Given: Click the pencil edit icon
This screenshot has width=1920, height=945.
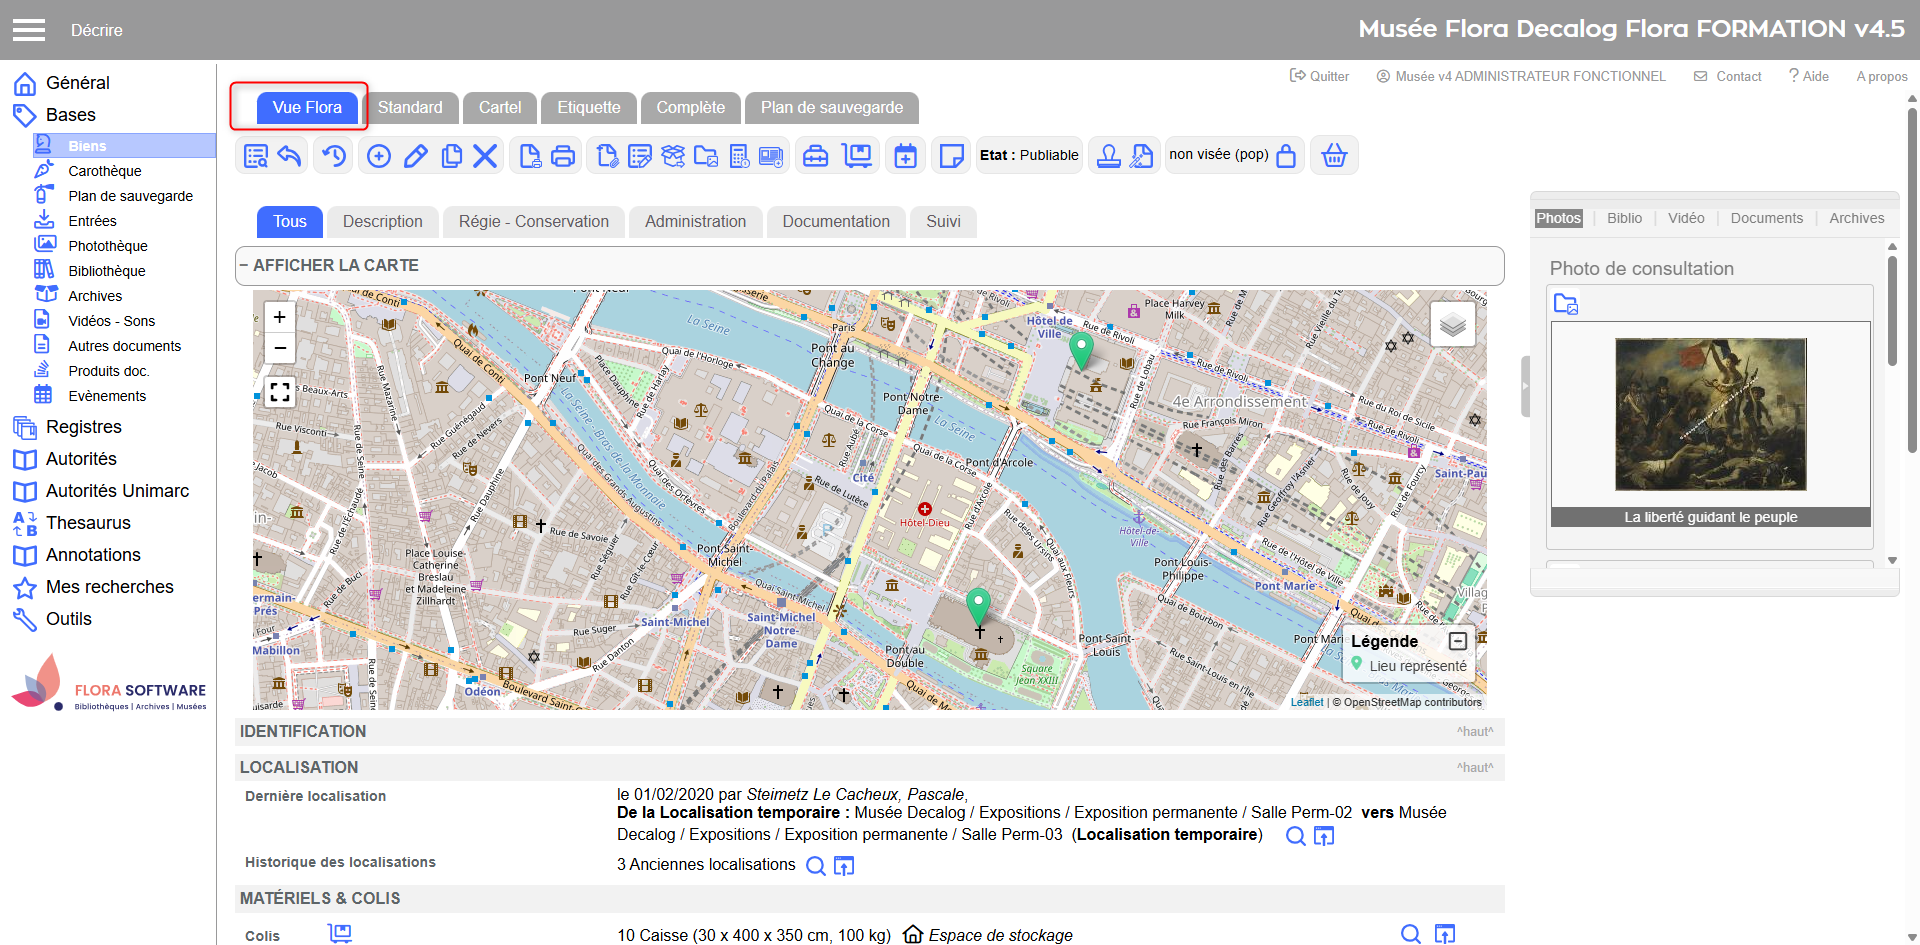Looking at the screenshot, I should (416, 156).
